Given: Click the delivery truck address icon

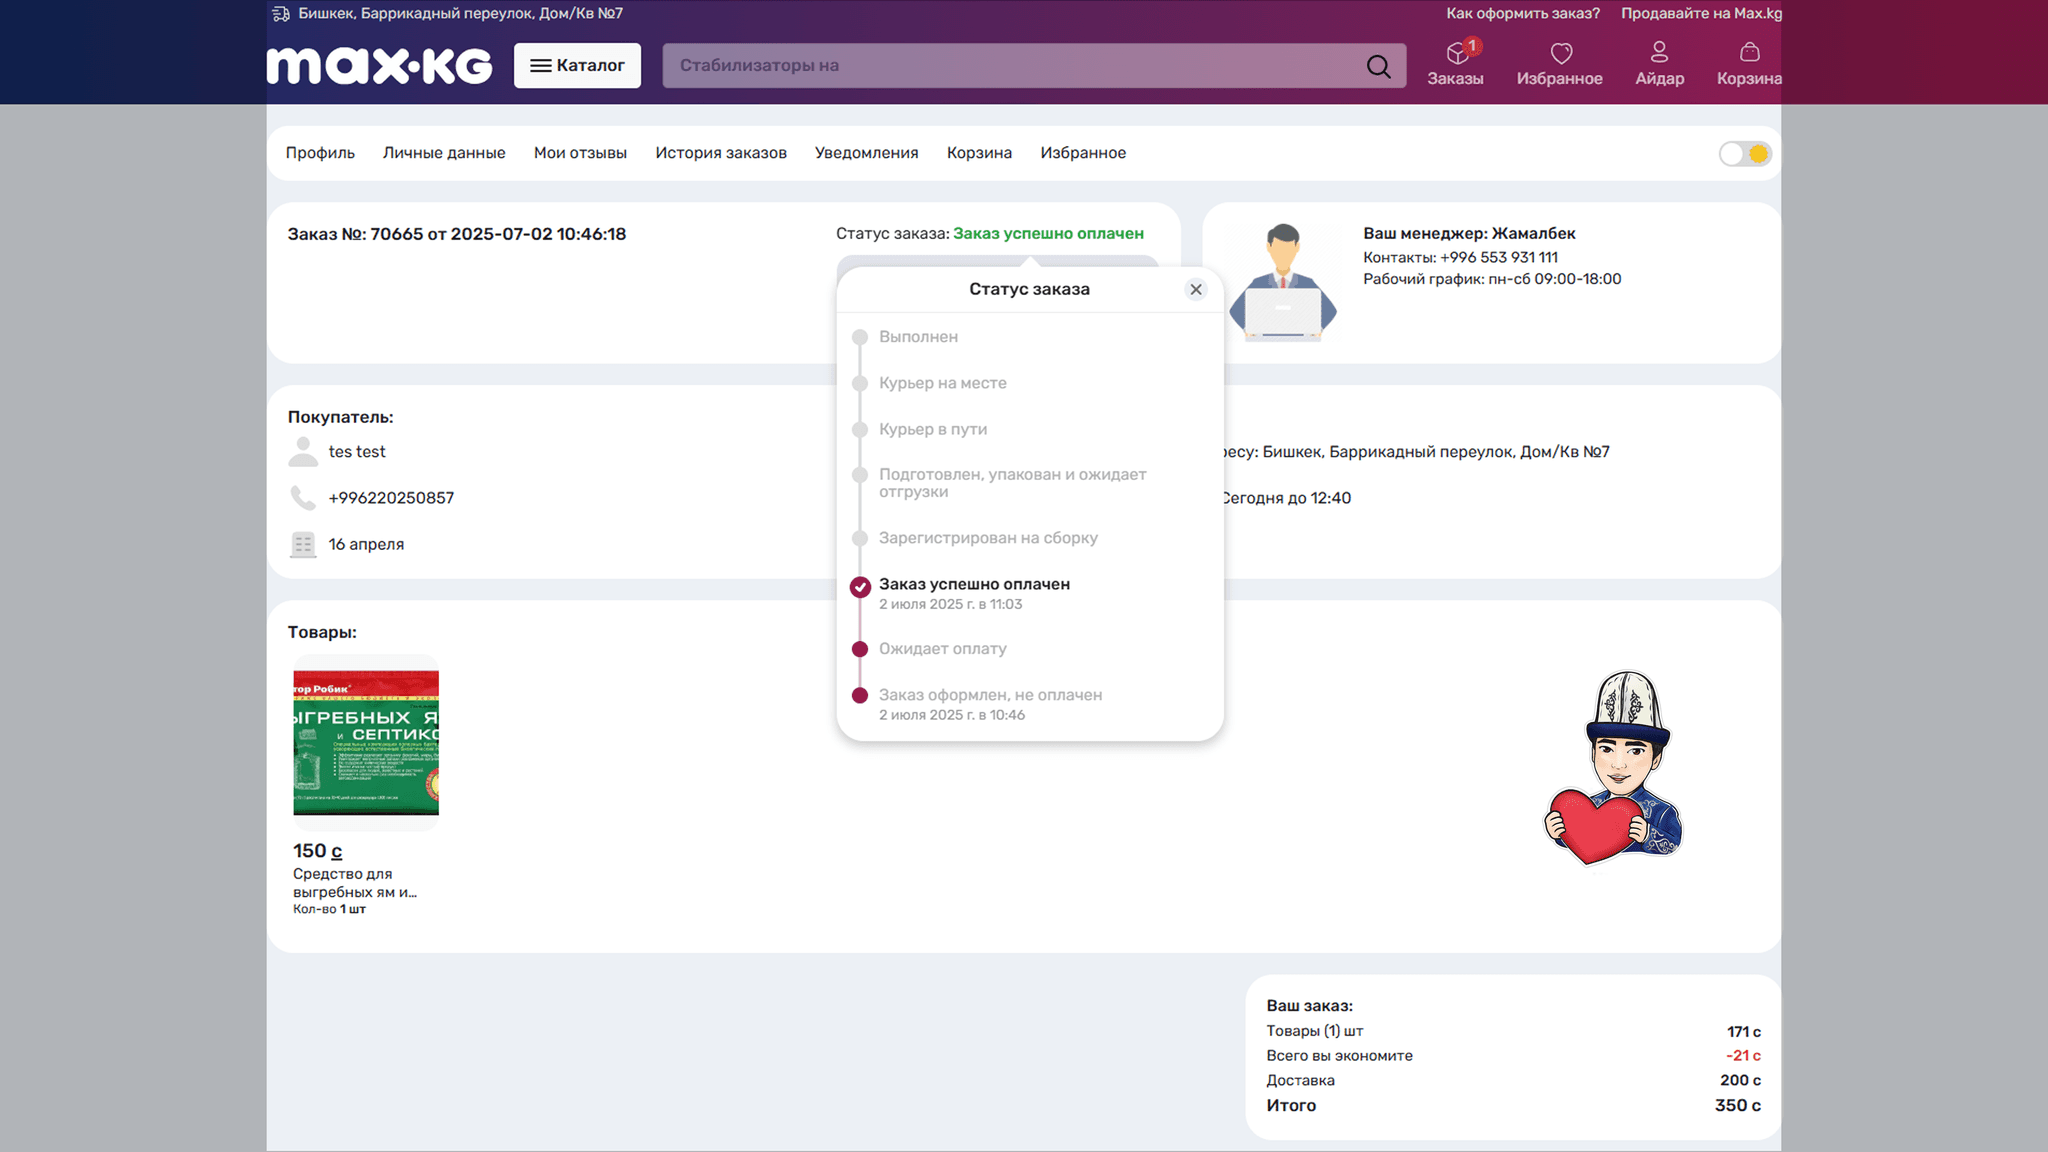Looking at the screenshot, I should coord(281,14).
